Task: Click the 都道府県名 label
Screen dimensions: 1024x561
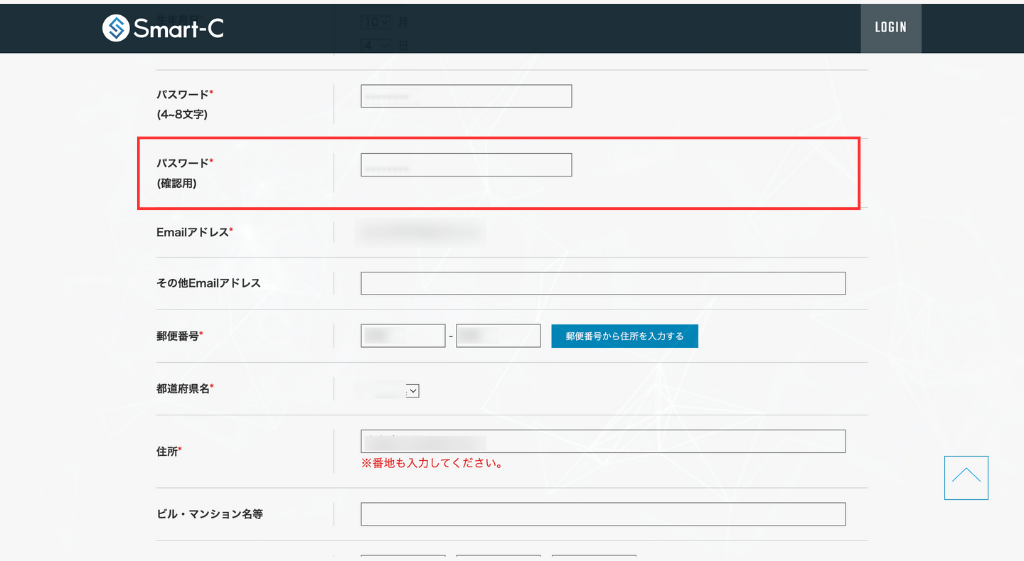Action: pos(185,389)
